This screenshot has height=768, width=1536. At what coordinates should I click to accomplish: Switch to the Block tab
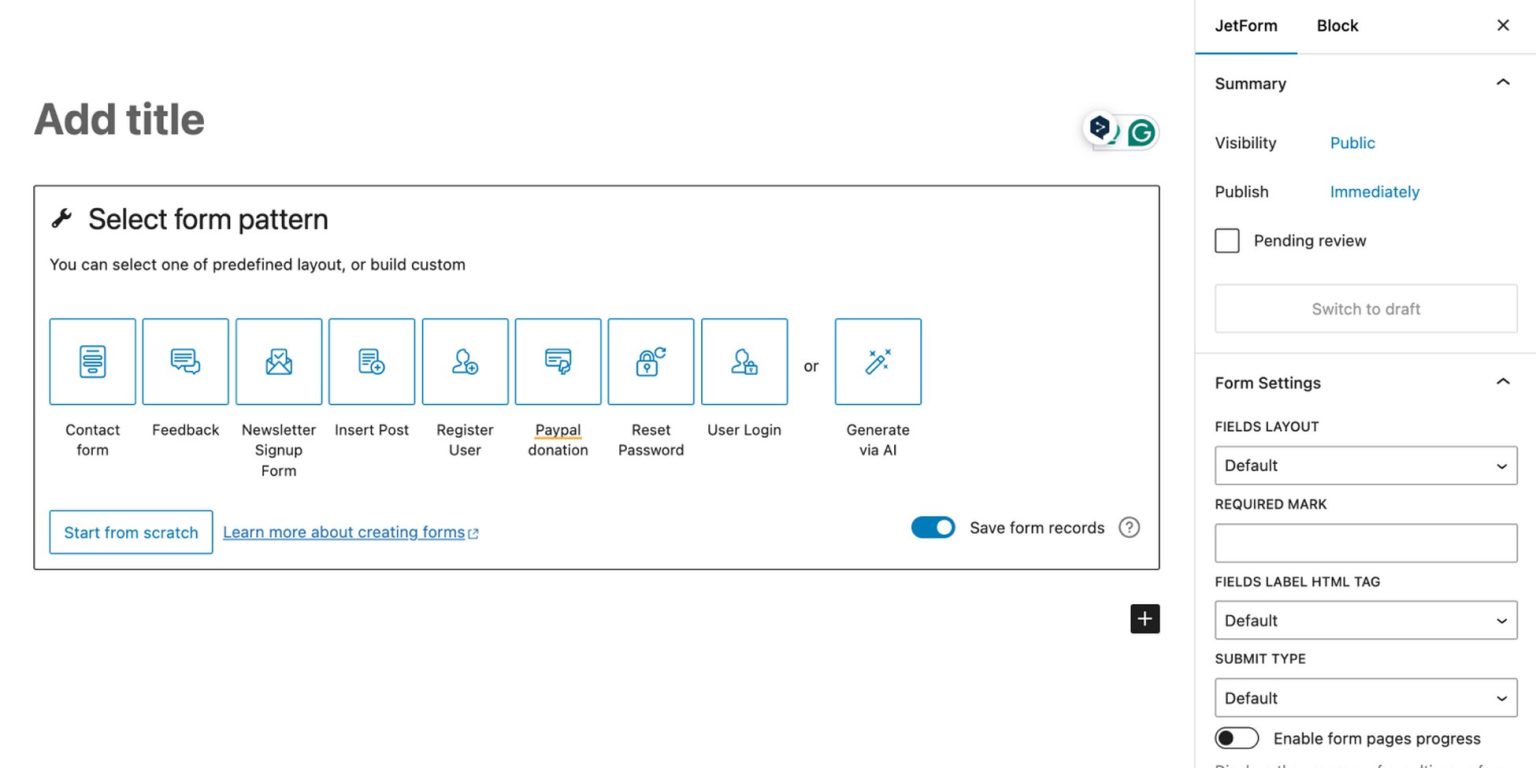pyautogui.click(x=1337, y=26)
